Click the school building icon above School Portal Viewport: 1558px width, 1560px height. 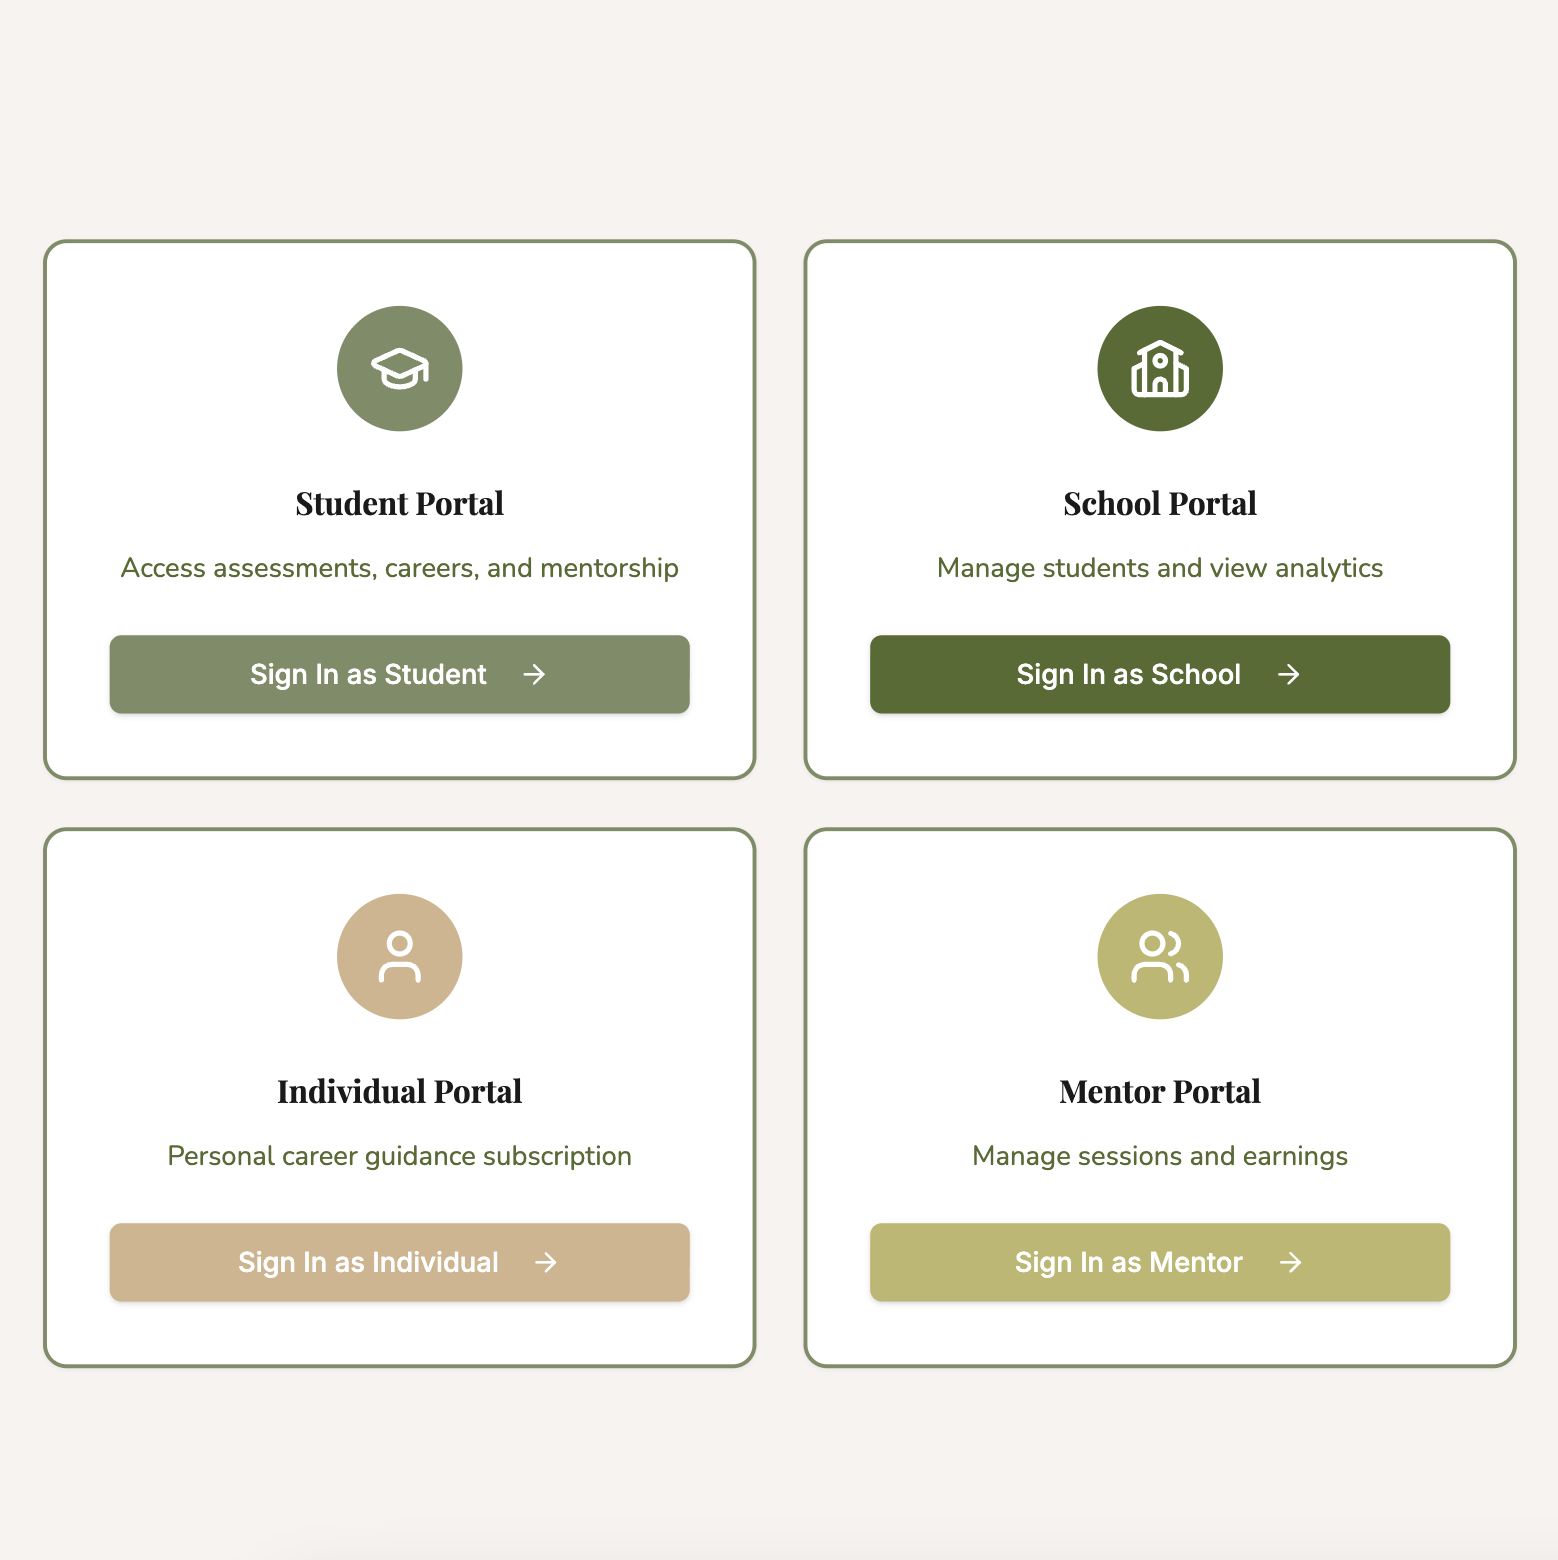point(1159,368)
